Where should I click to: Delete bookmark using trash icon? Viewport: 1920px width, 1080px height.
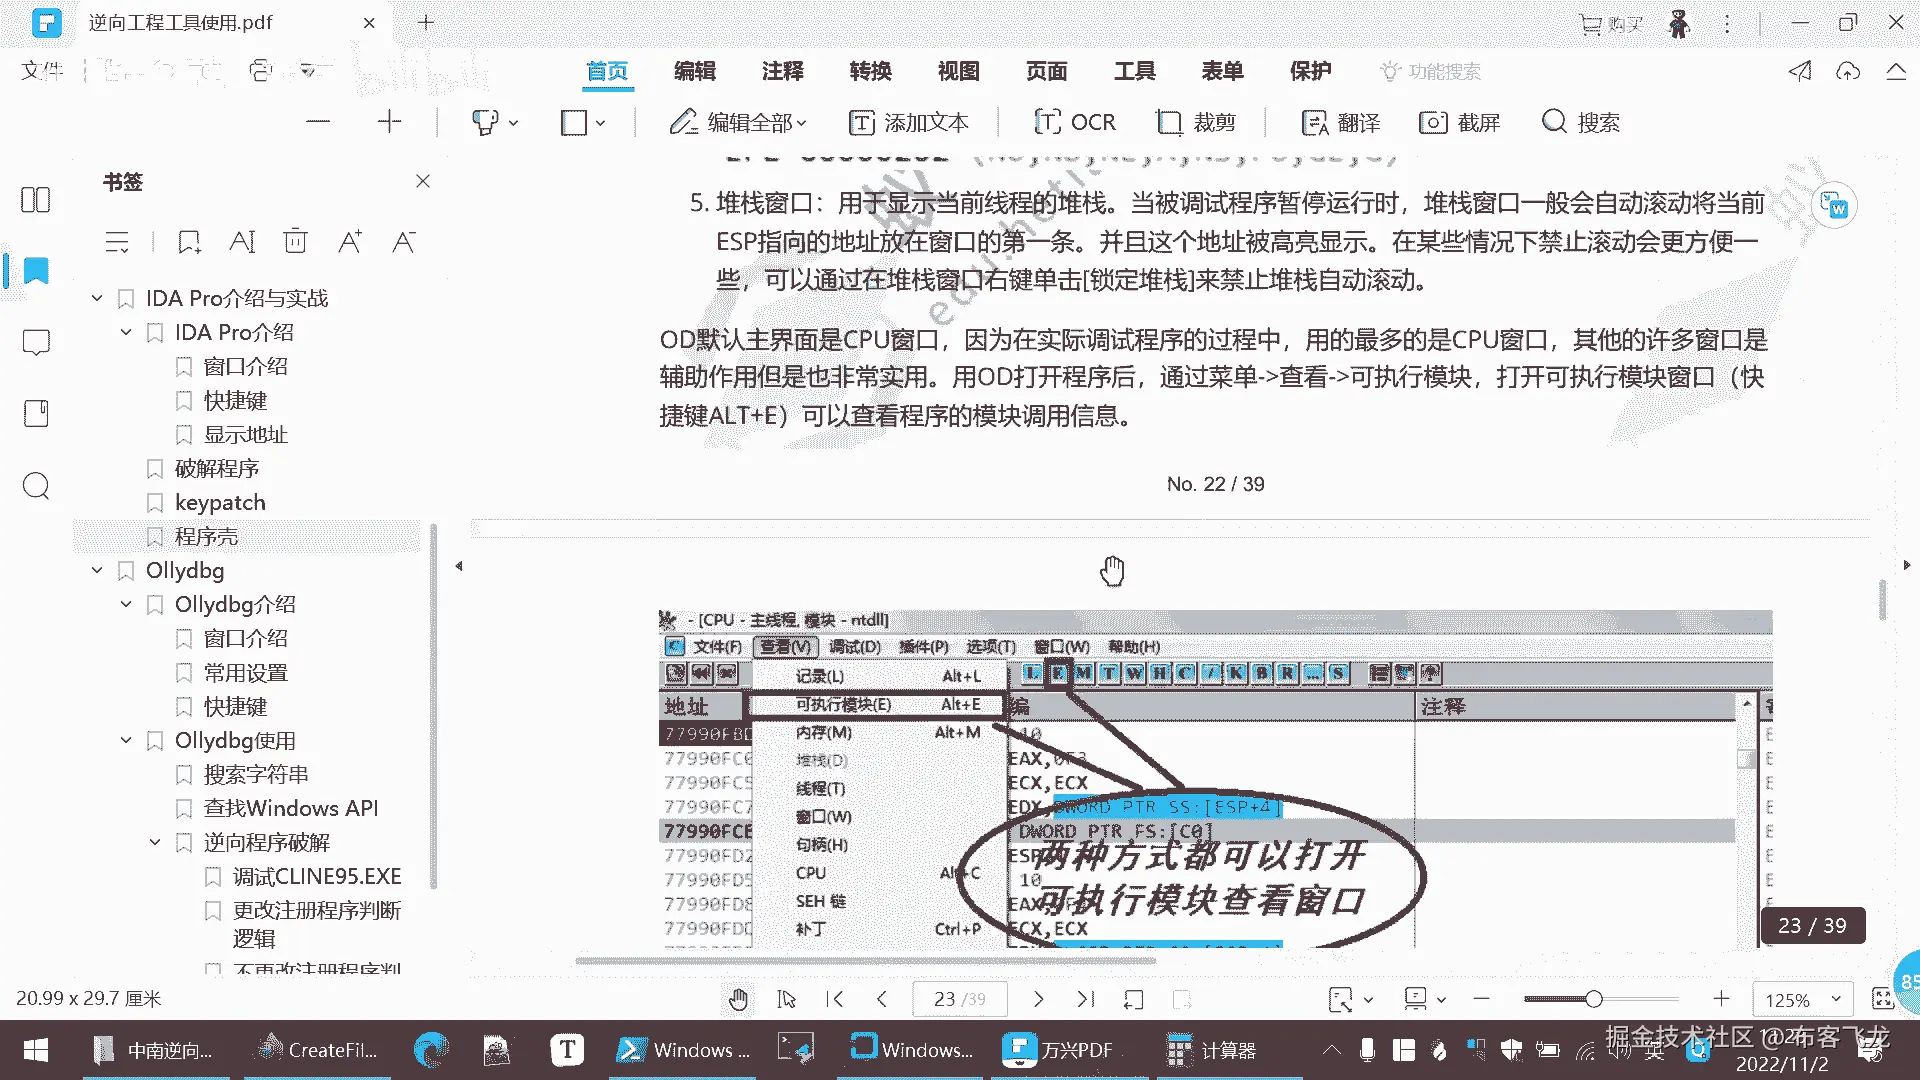tap(295, 242)
